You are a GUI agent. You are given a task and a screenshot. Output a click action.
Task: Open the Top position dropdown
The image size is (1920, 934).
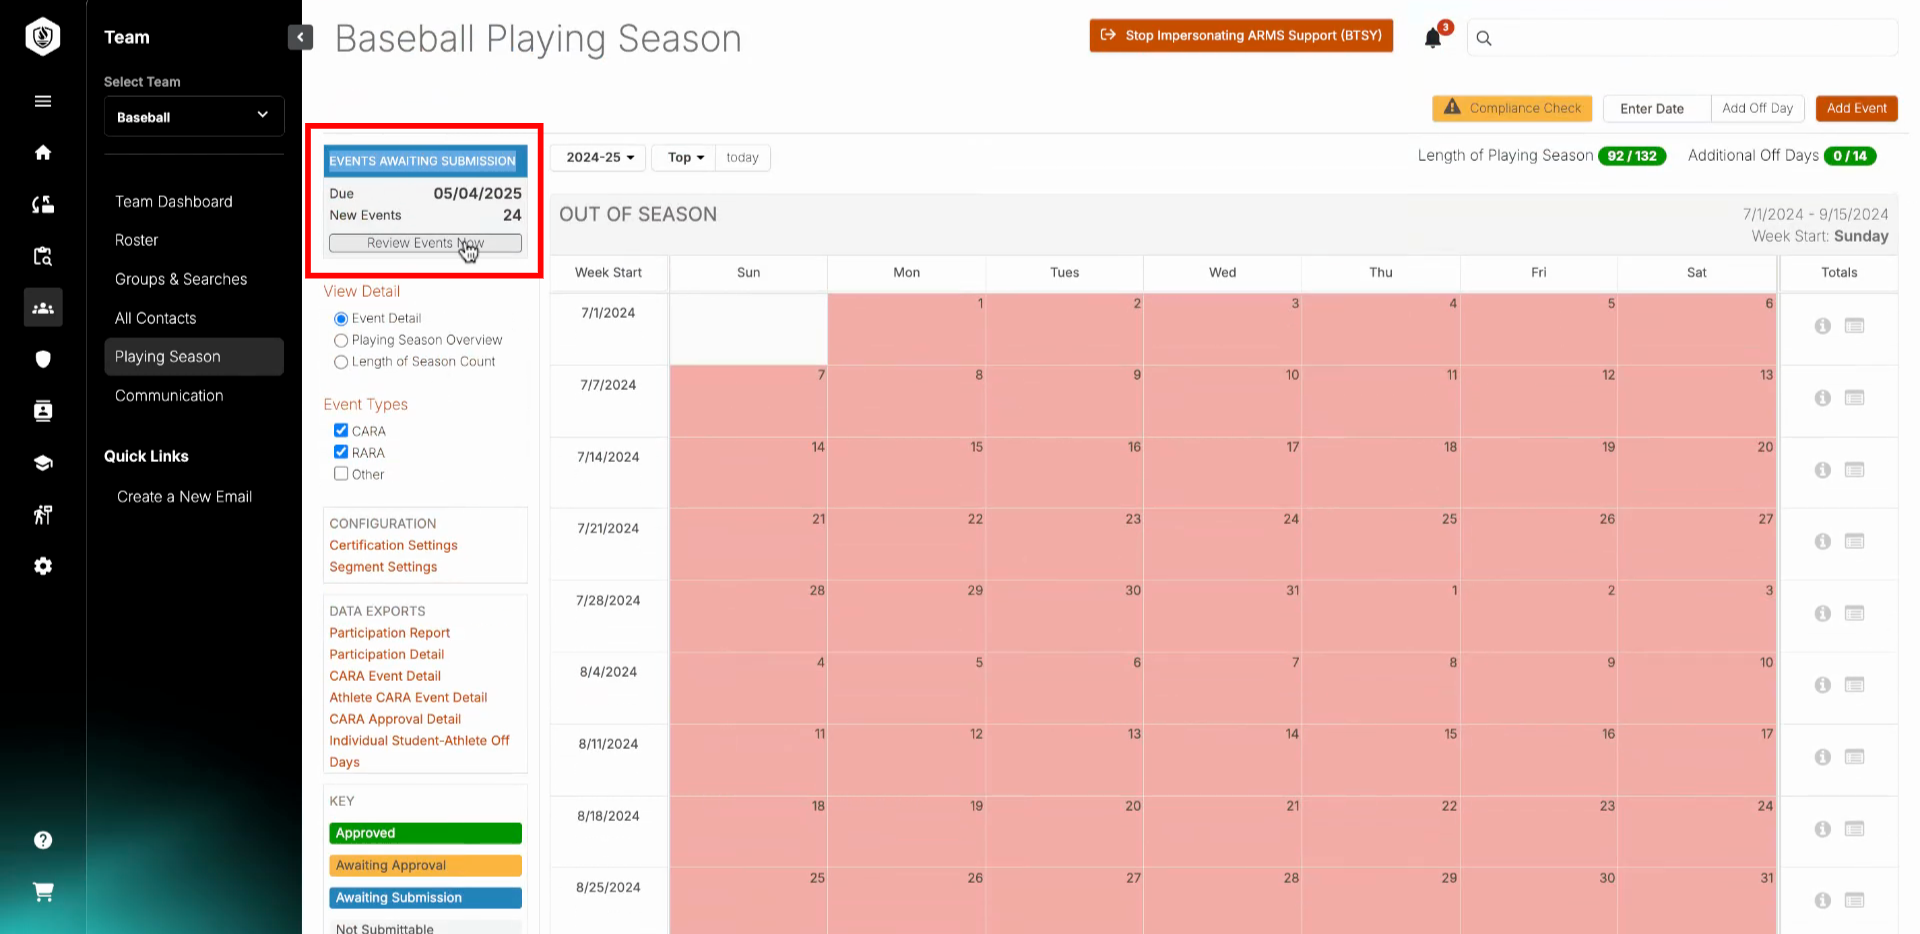pos(686,157)
